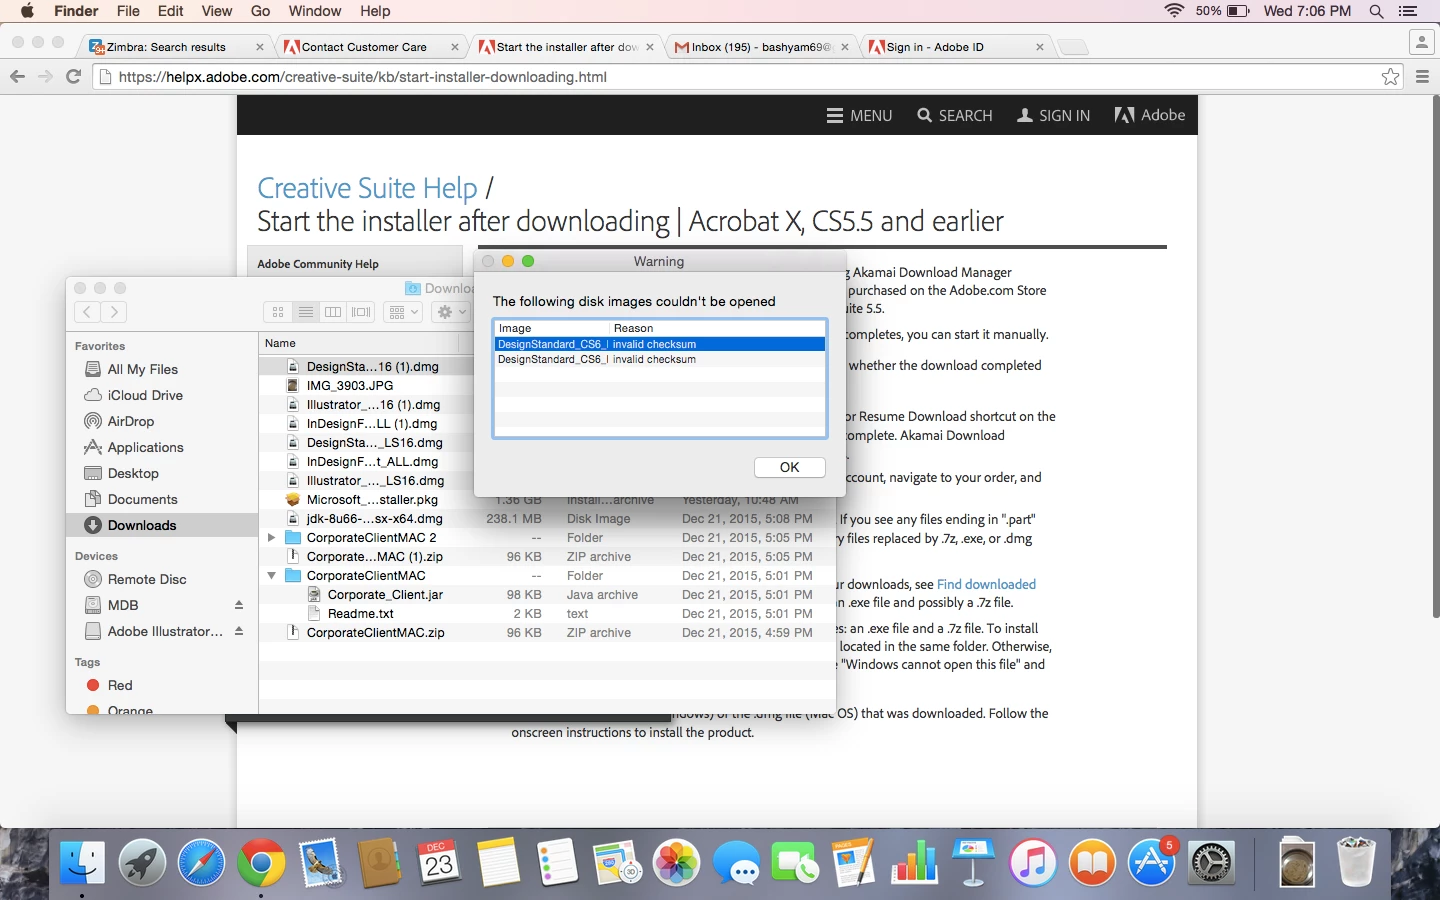The width and height of the screenshot is (1440, 900).
Task: Open the Notes app in Dock
Action: (498, 862)
